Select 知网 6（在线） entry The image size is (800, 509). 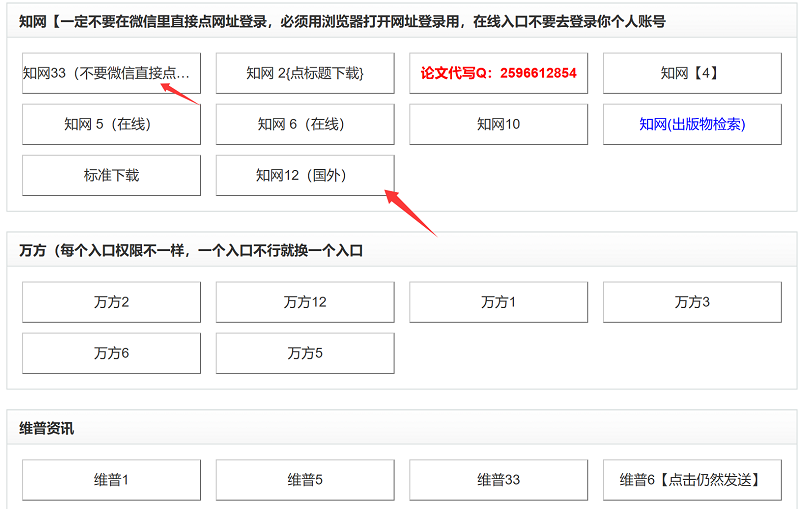(x=305, y=124)
